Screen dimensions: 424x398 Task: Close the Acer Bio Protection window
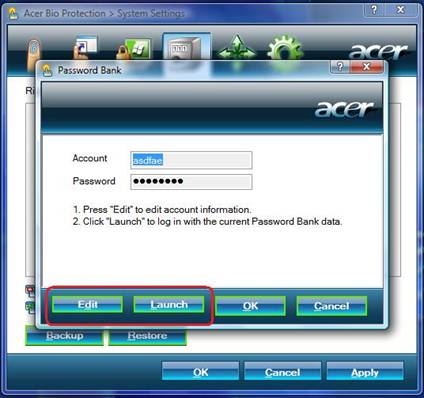400,10
